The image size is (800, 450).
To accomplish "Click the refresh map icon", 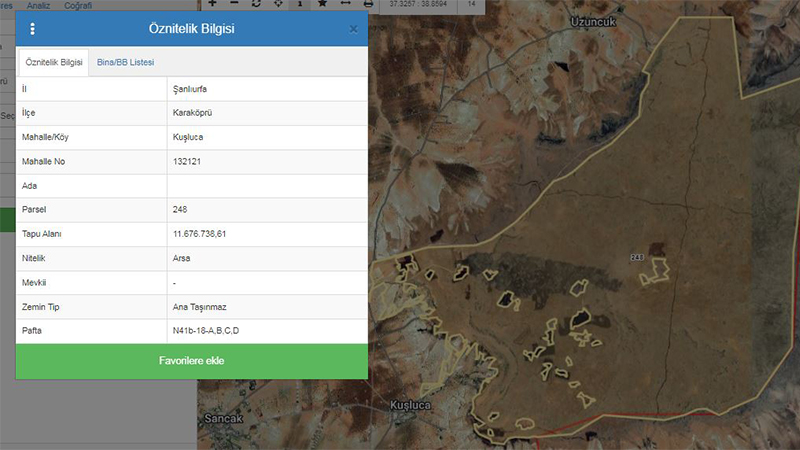I will (x=255, y=4).
